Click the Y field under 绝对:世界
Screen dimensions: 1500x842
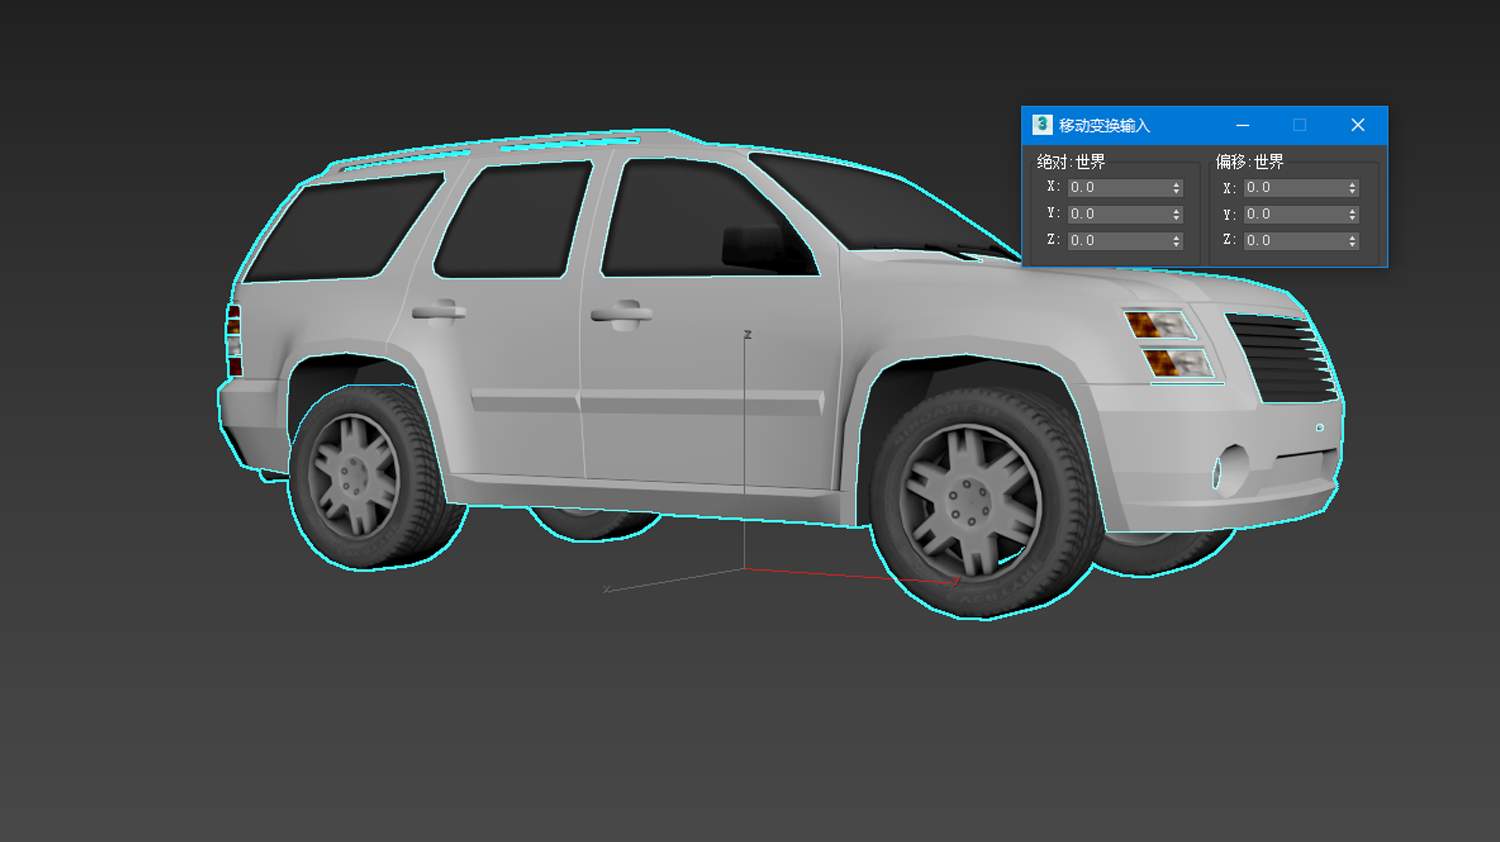(1117, 214)
